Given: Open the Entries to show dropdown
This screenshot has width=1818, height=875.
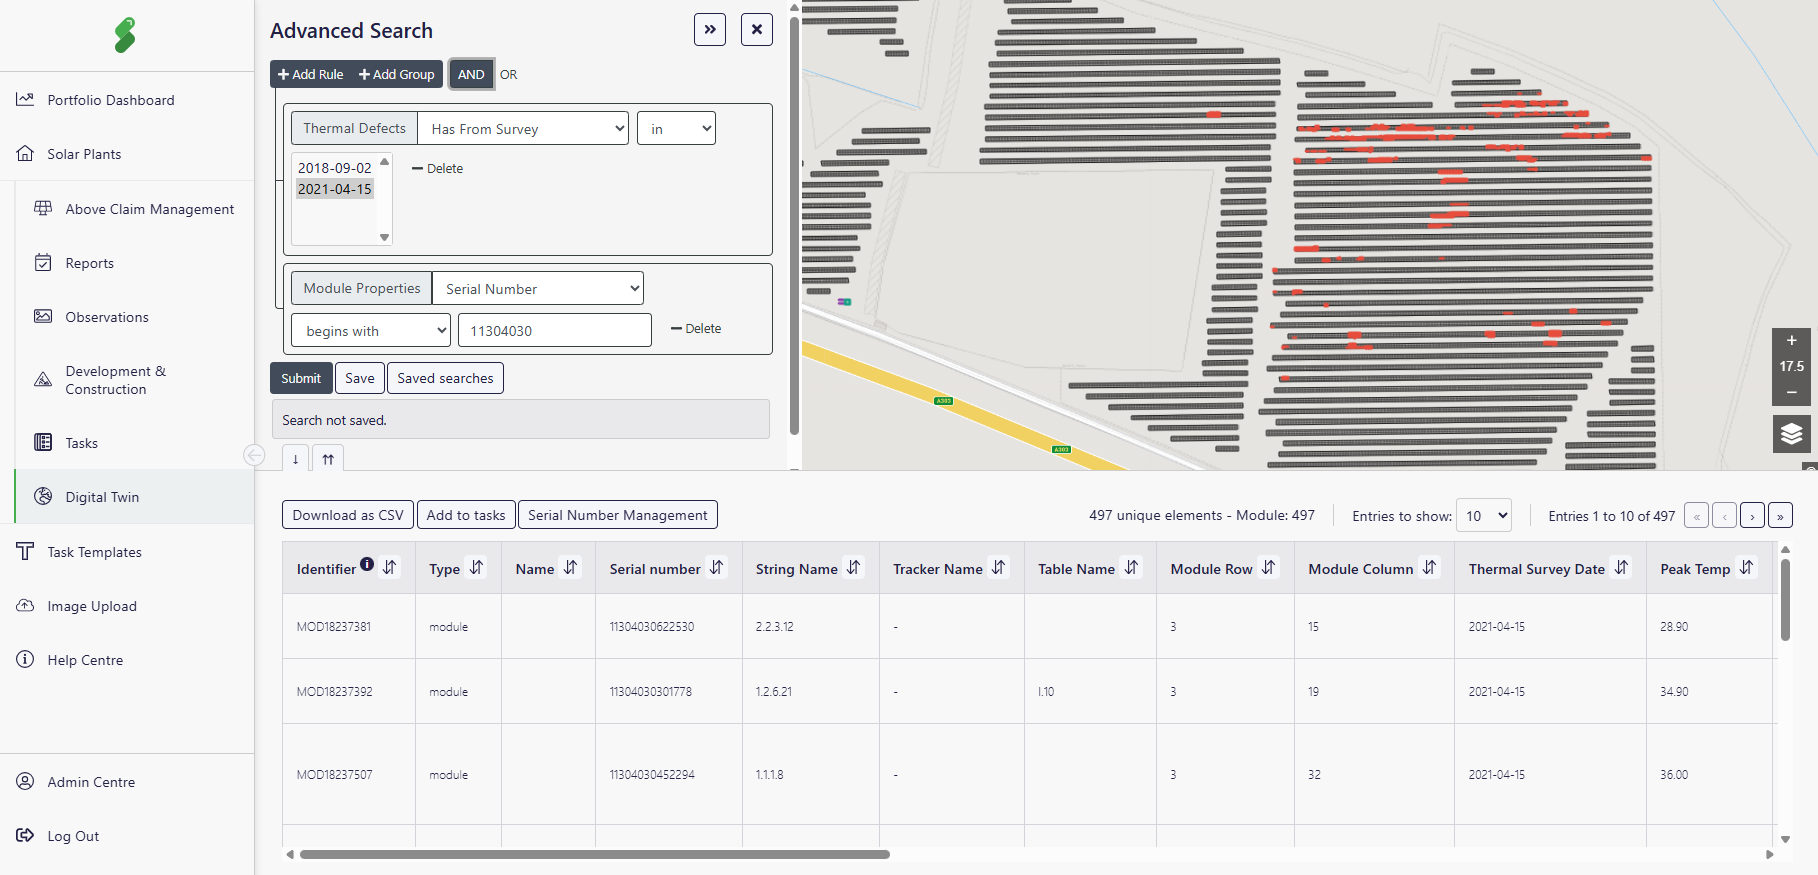Looking at the screenshot, I should pos(1483,516).
